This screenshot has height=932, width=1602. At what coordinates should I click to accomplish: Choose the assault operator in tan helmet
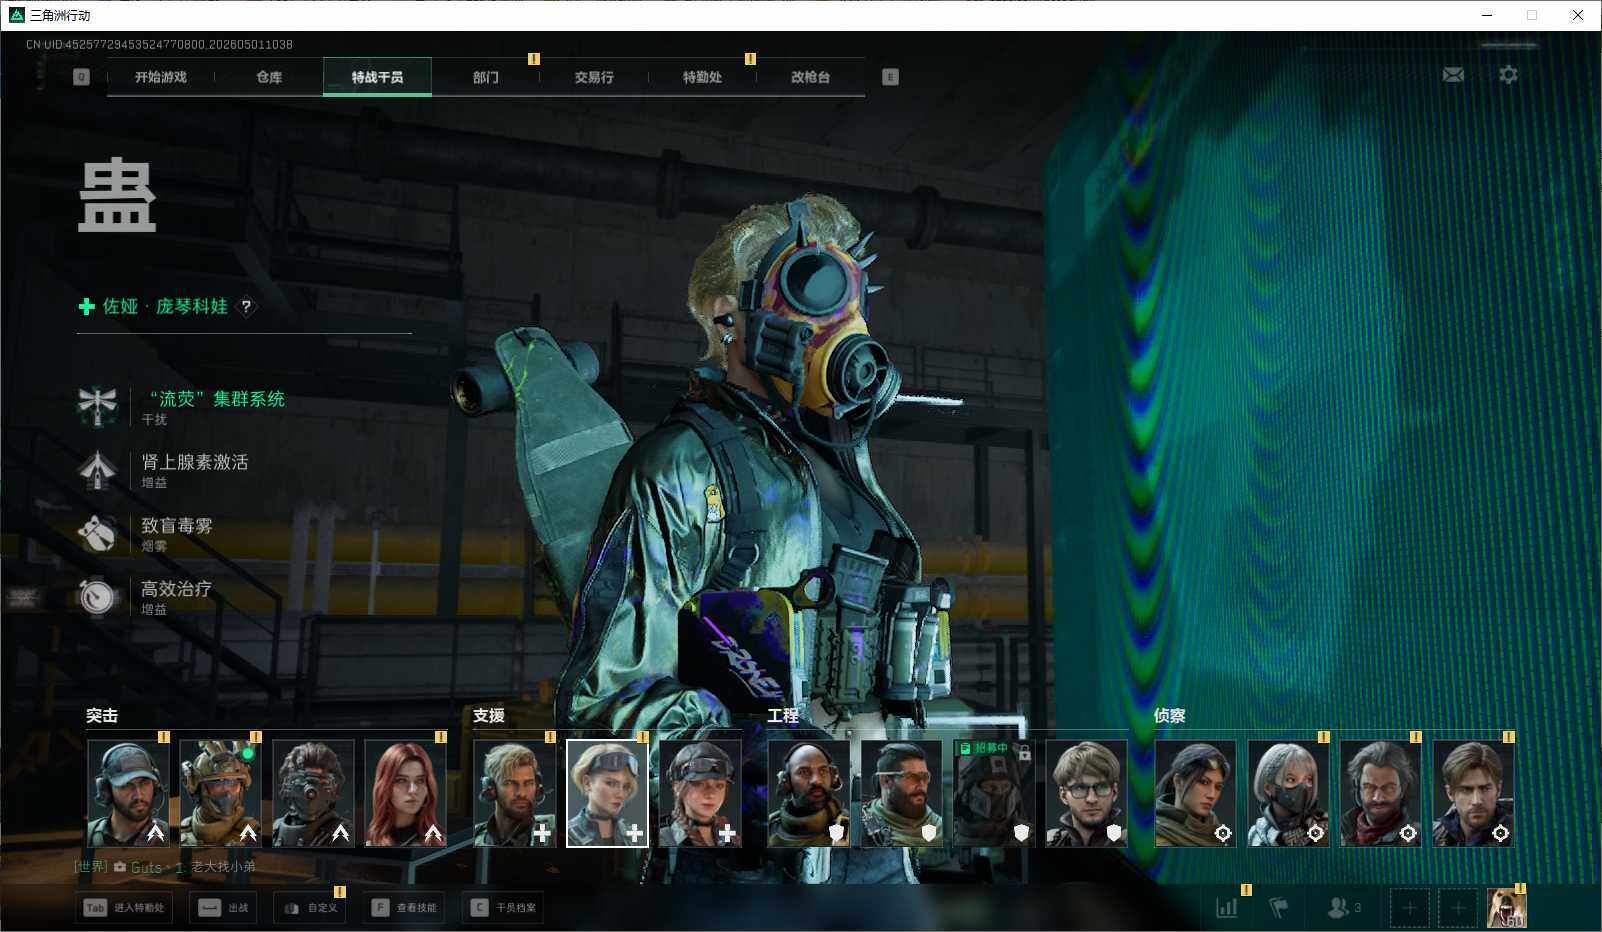pos(220,793)
